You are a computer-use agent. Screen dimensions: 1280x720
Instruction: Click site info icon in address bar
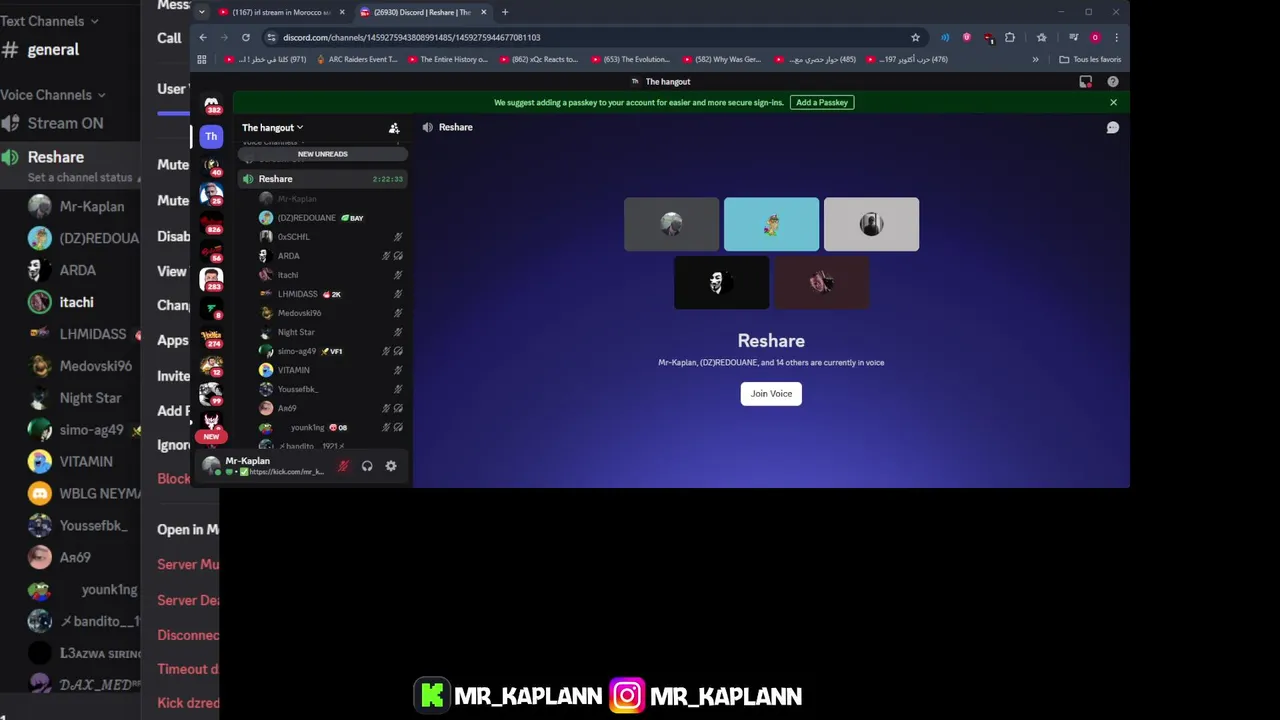coord(271,37)
